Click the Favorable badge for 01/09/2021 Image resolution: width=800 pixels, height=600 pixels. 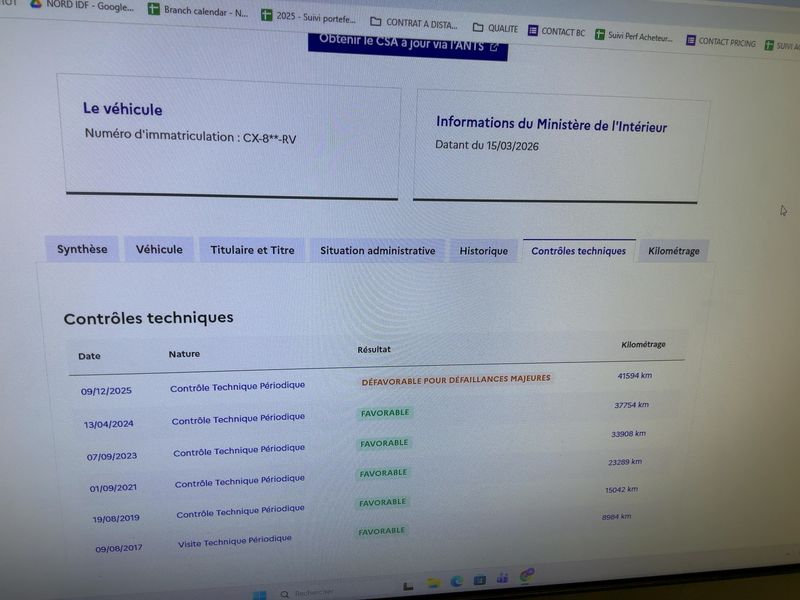coord(383,473)
